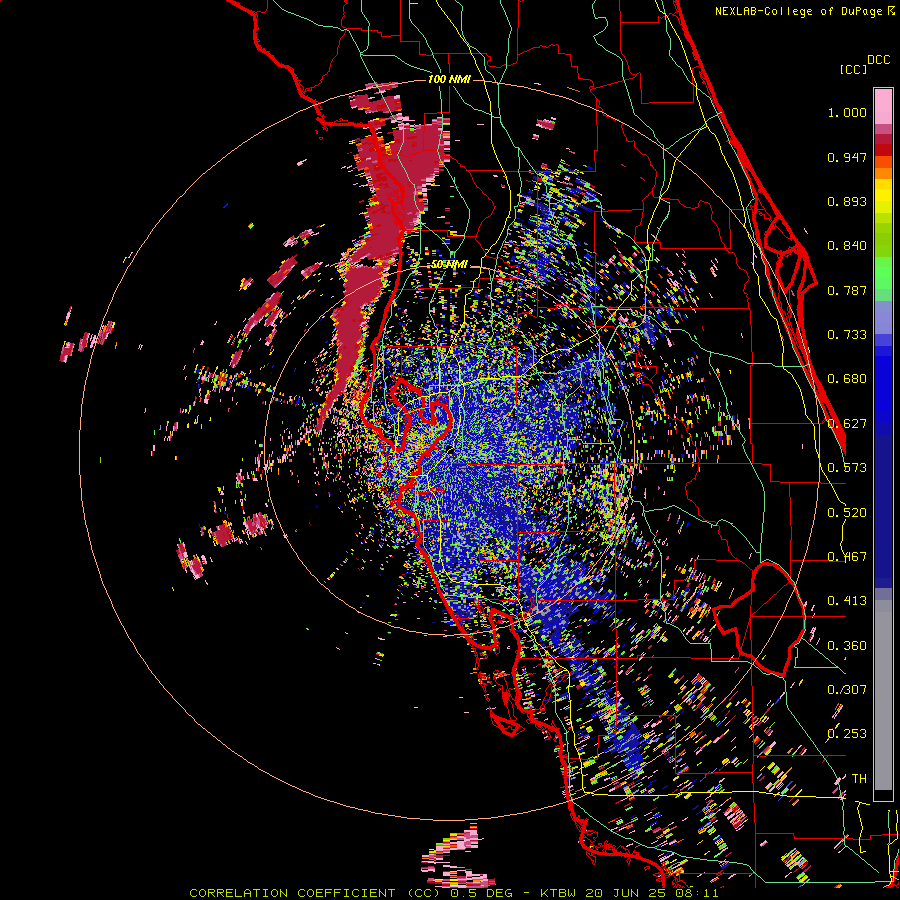Click the 50 NMI range ring label

449,265
